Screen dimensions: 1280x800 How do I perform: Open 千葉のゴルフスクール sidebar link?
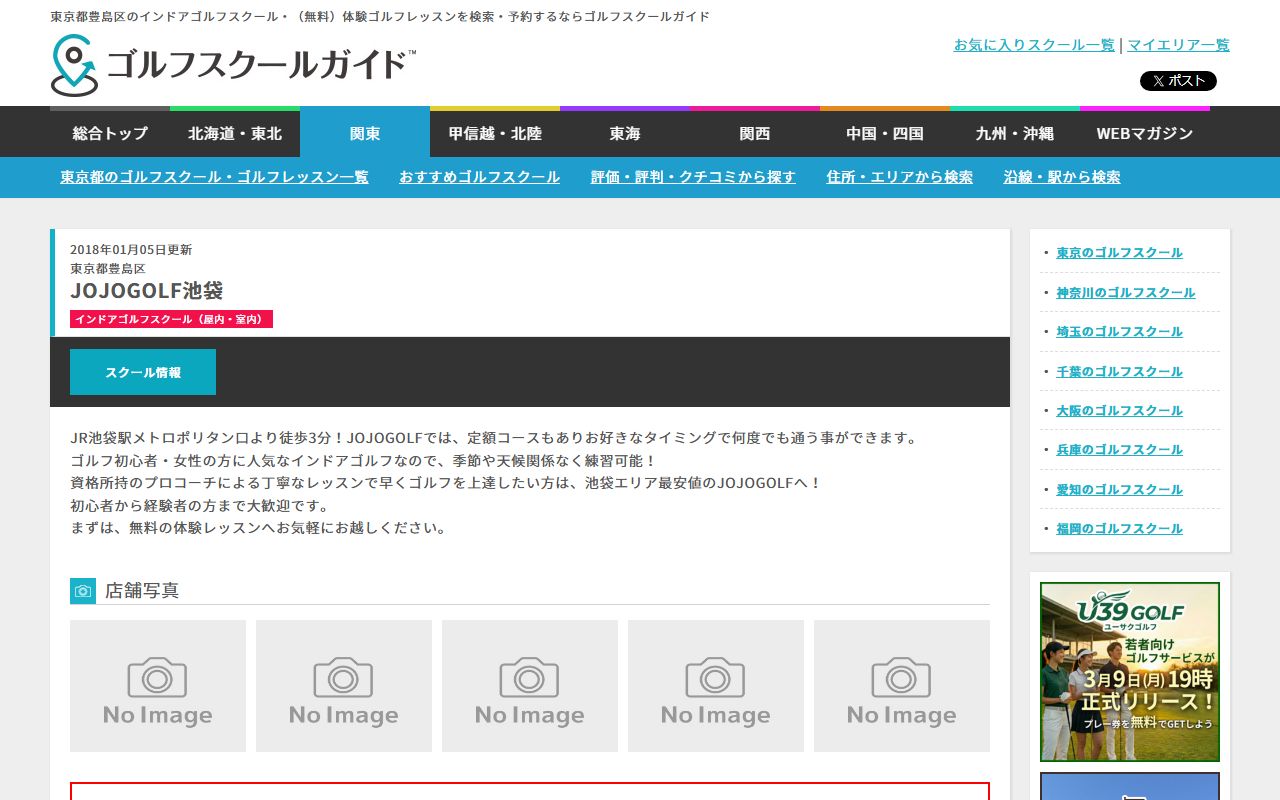tap(1119, 372)
